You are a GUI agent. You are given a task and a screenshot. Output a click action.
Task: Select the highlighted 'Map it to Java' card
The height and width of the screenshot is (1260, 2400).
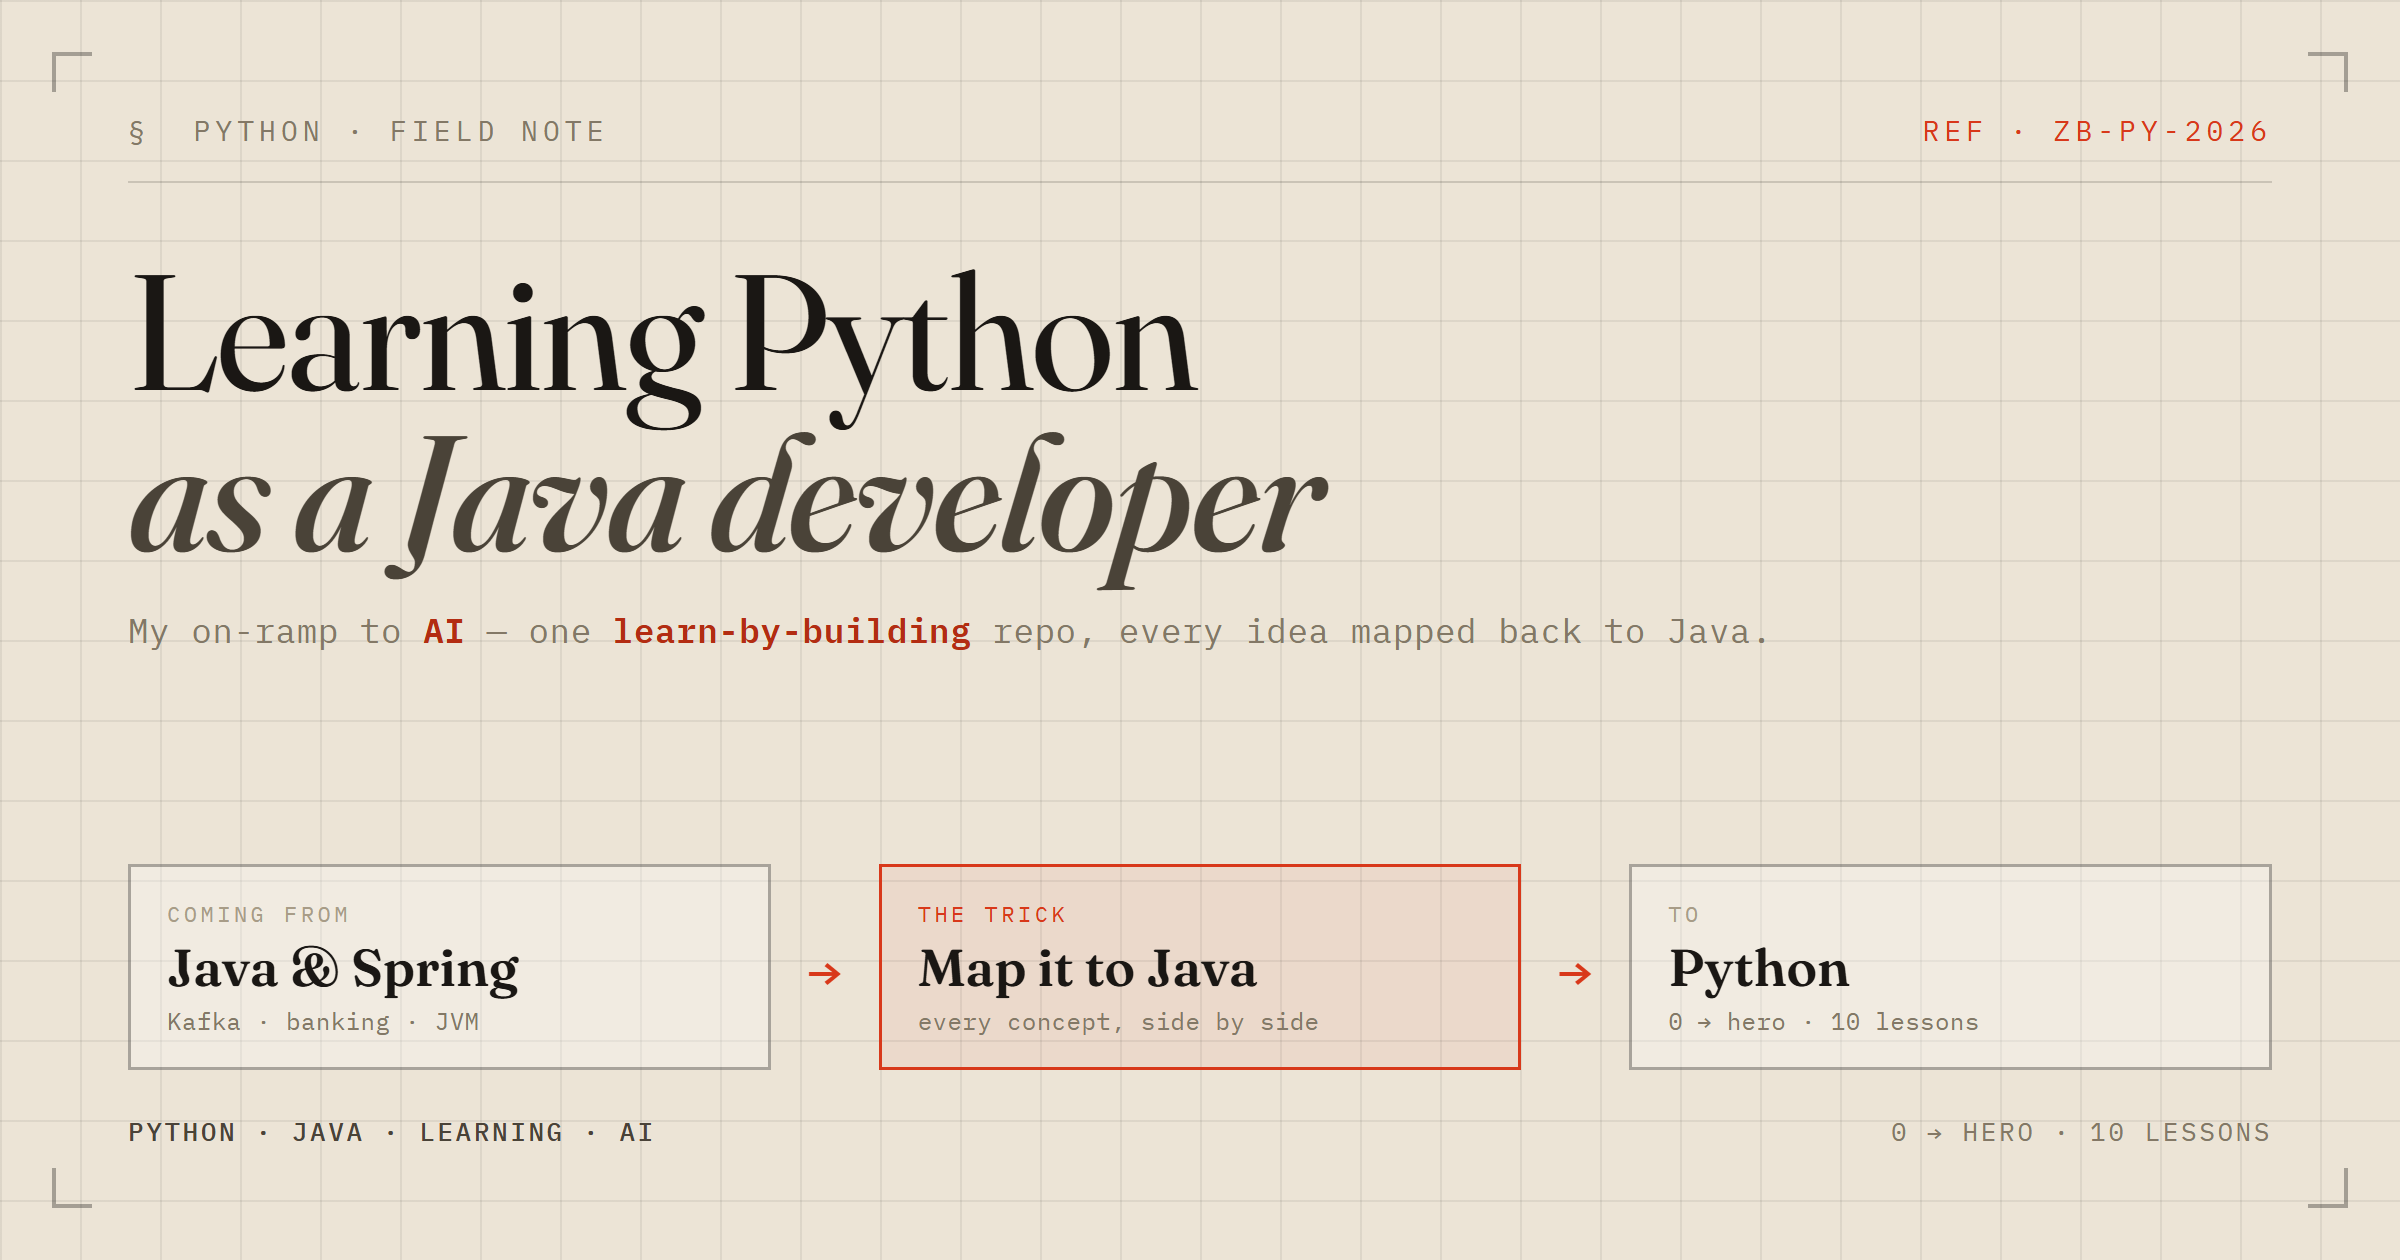point(1199,967)
